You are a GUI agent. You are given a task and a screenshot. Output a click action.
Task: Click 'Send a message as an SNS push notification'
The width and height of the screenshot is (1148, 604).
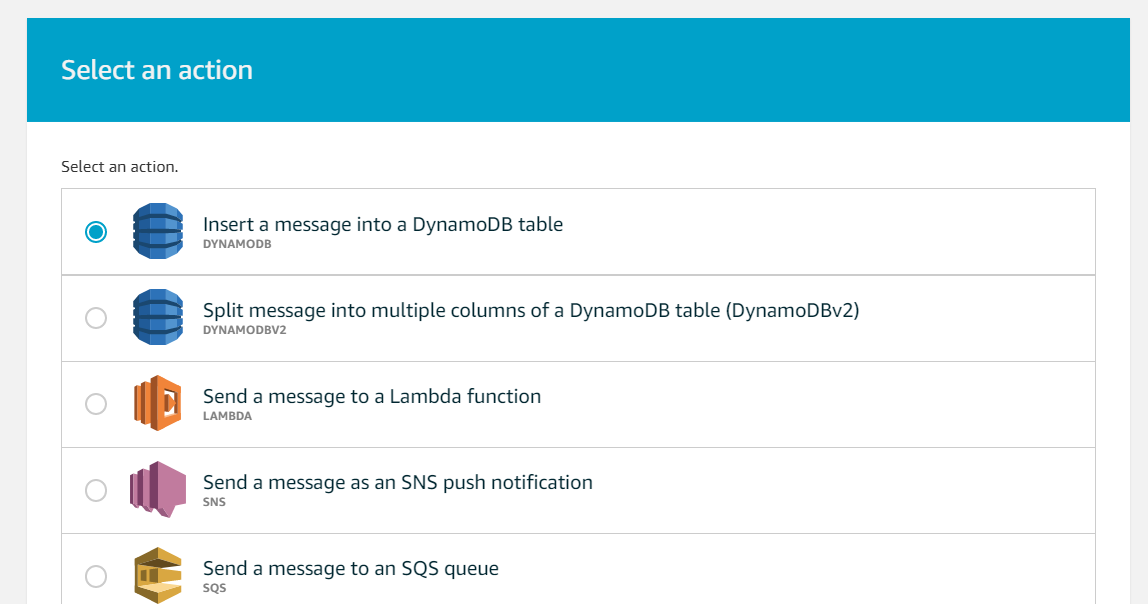click(398, 482)
